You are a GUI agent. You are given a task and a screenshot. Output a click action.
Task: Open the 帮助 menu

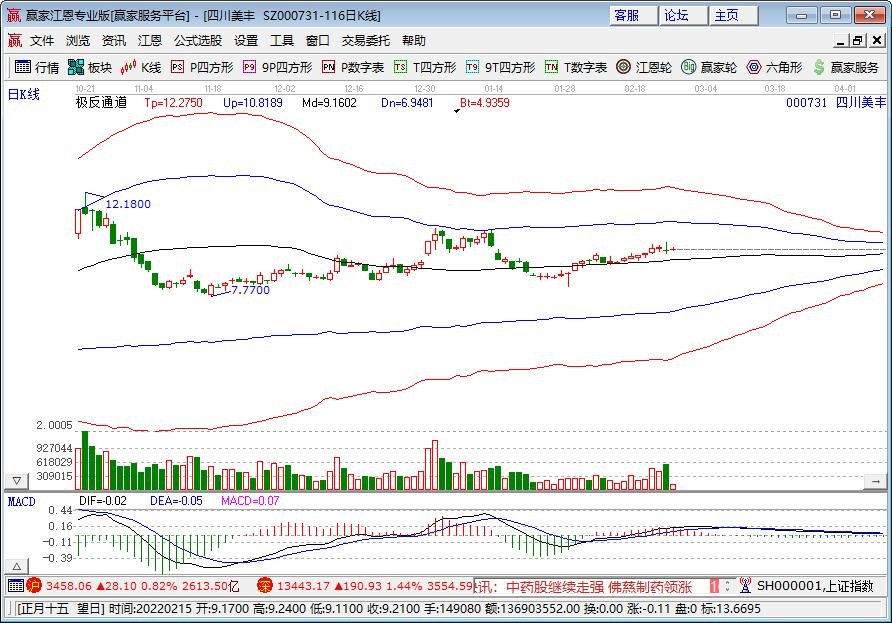[x=414, y=40]
